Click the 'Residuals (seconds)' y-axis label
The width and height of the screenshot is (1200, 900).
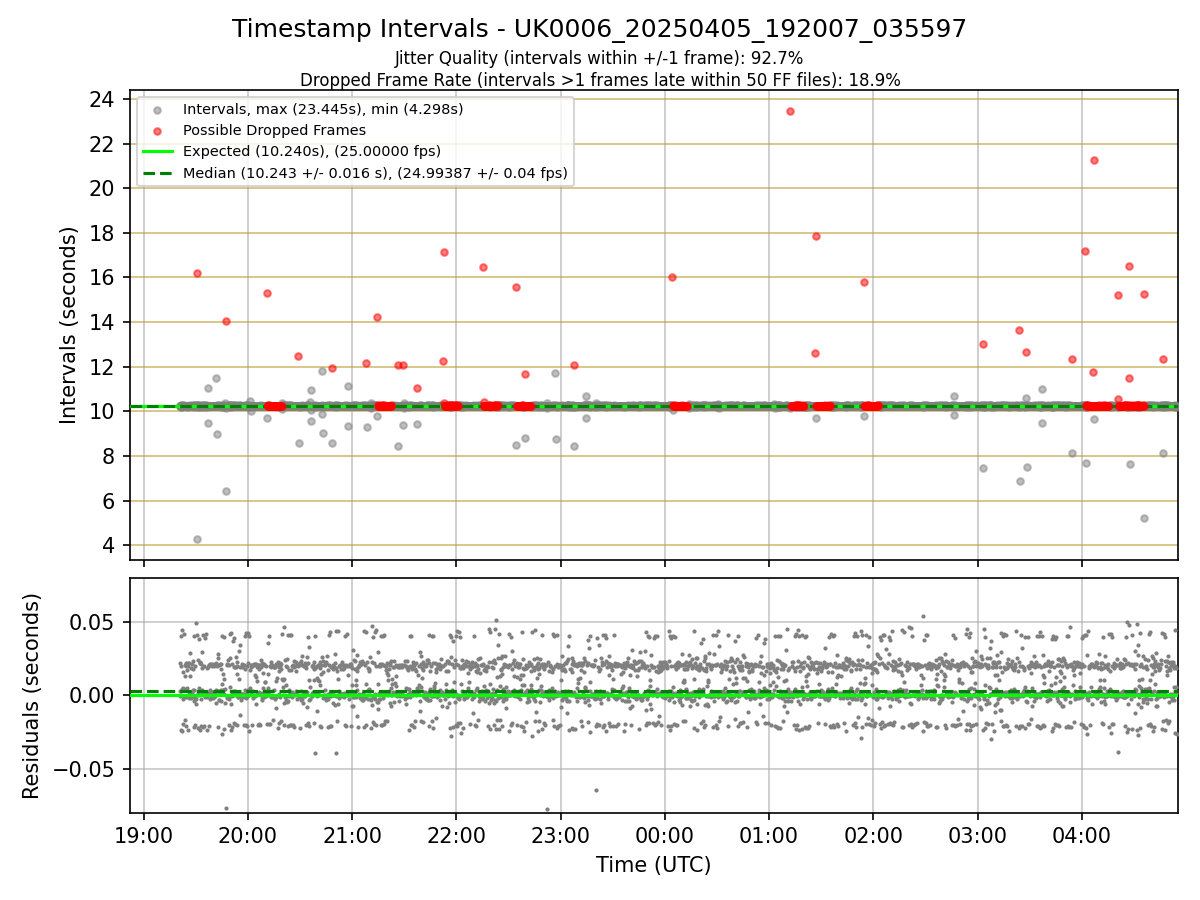[x=31, y=696]
